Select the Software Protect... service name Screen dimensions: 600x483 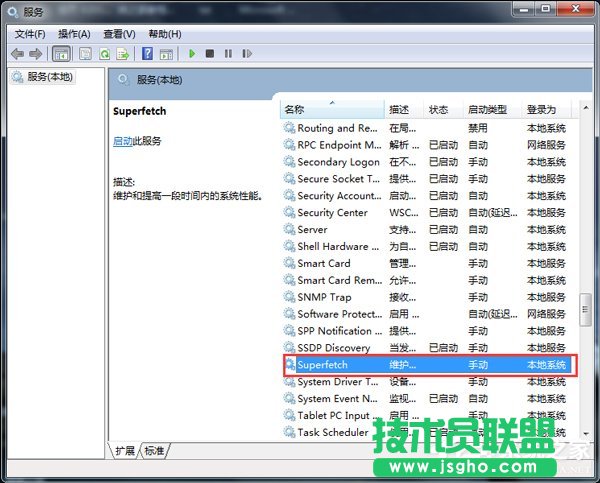(x=340, y=314)
